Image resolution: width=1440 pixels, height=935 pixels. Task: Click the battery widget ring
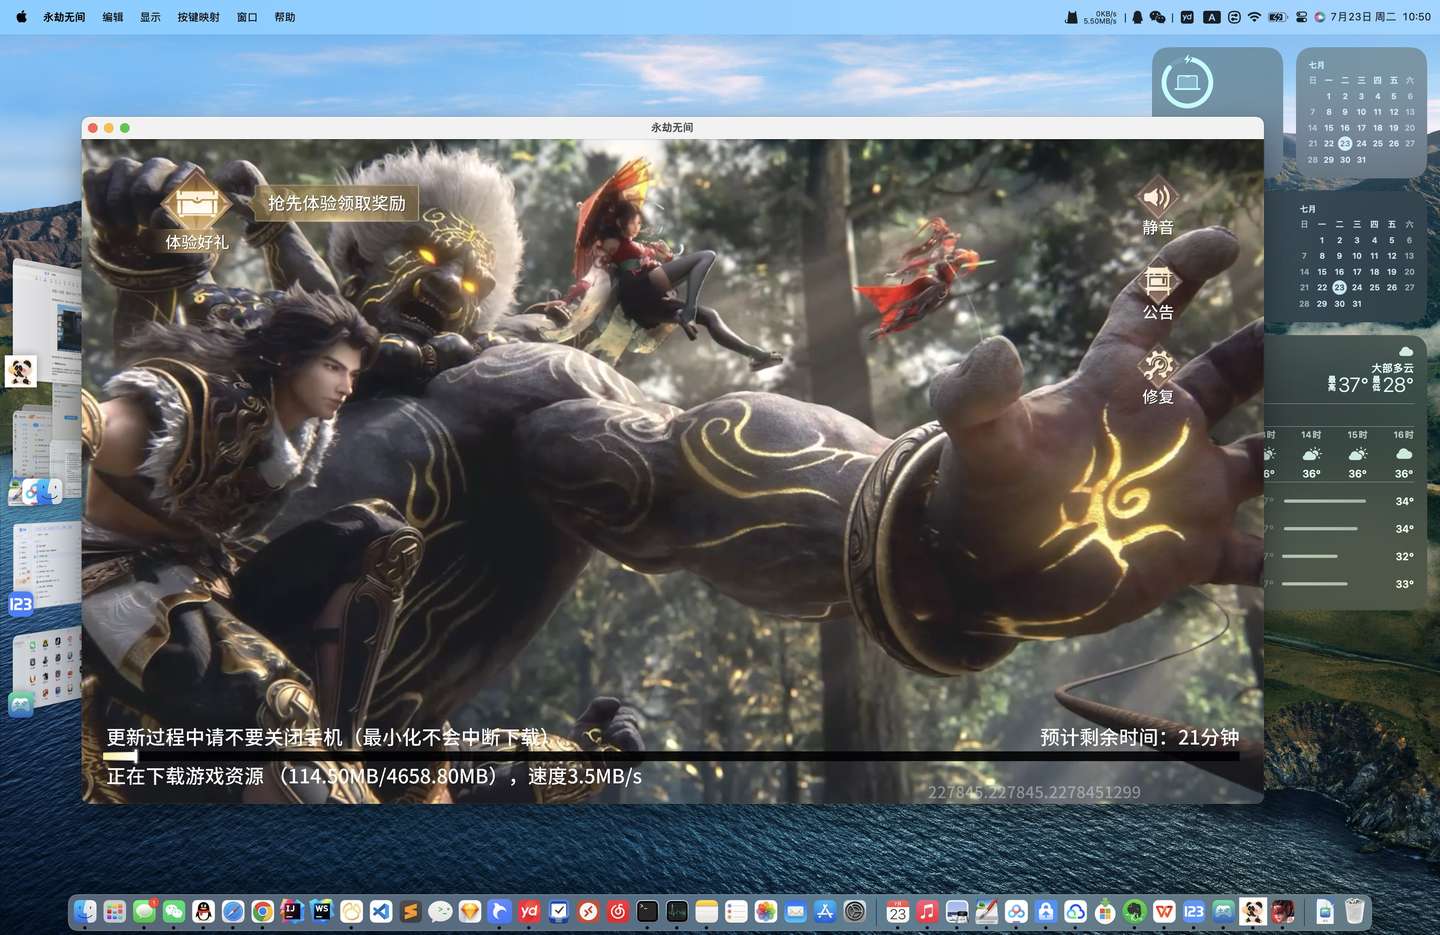pos(1187,82)
